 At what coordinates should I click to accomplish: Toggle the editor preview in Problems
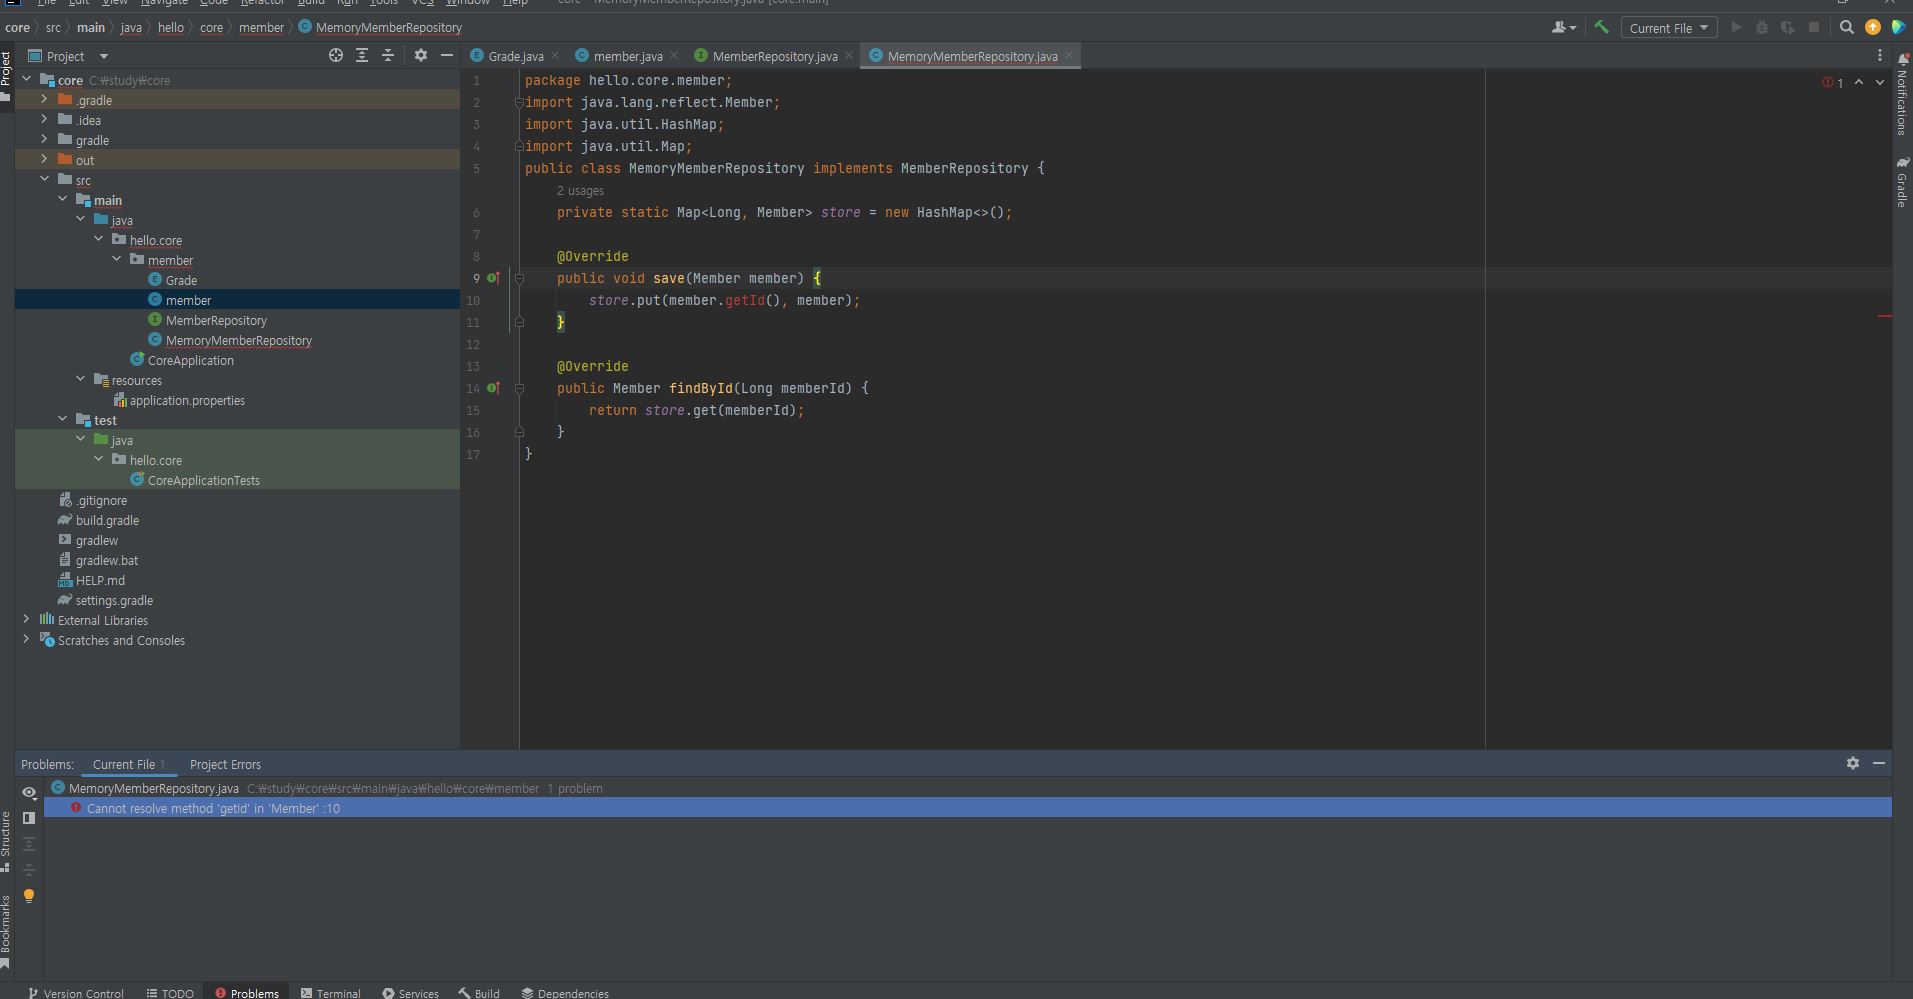point(29,818)
